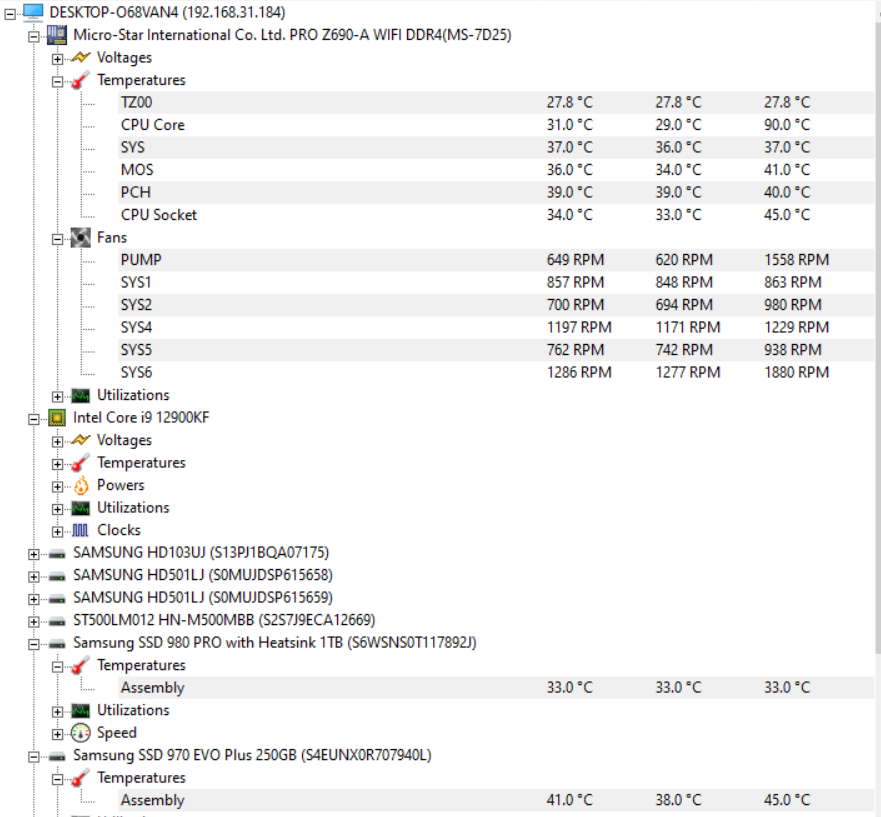Click the ST500LM012 hard drive icon
The image size is (881, 817).
[57, 620]
